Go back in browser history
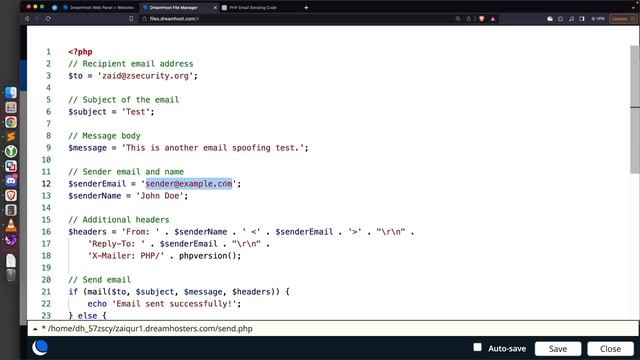Screen dimensions: 640x360 click(27, 19)
